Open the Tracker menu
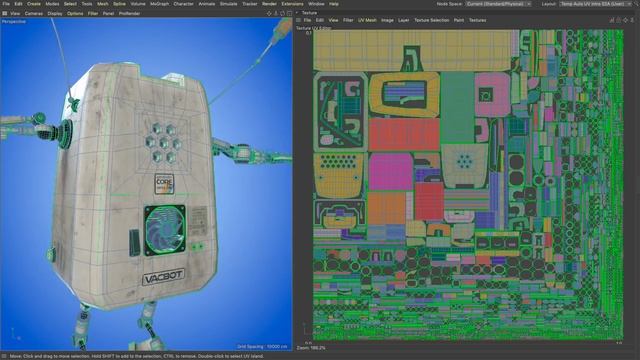This screenshot has height=360, width=640. coord(250,4)
